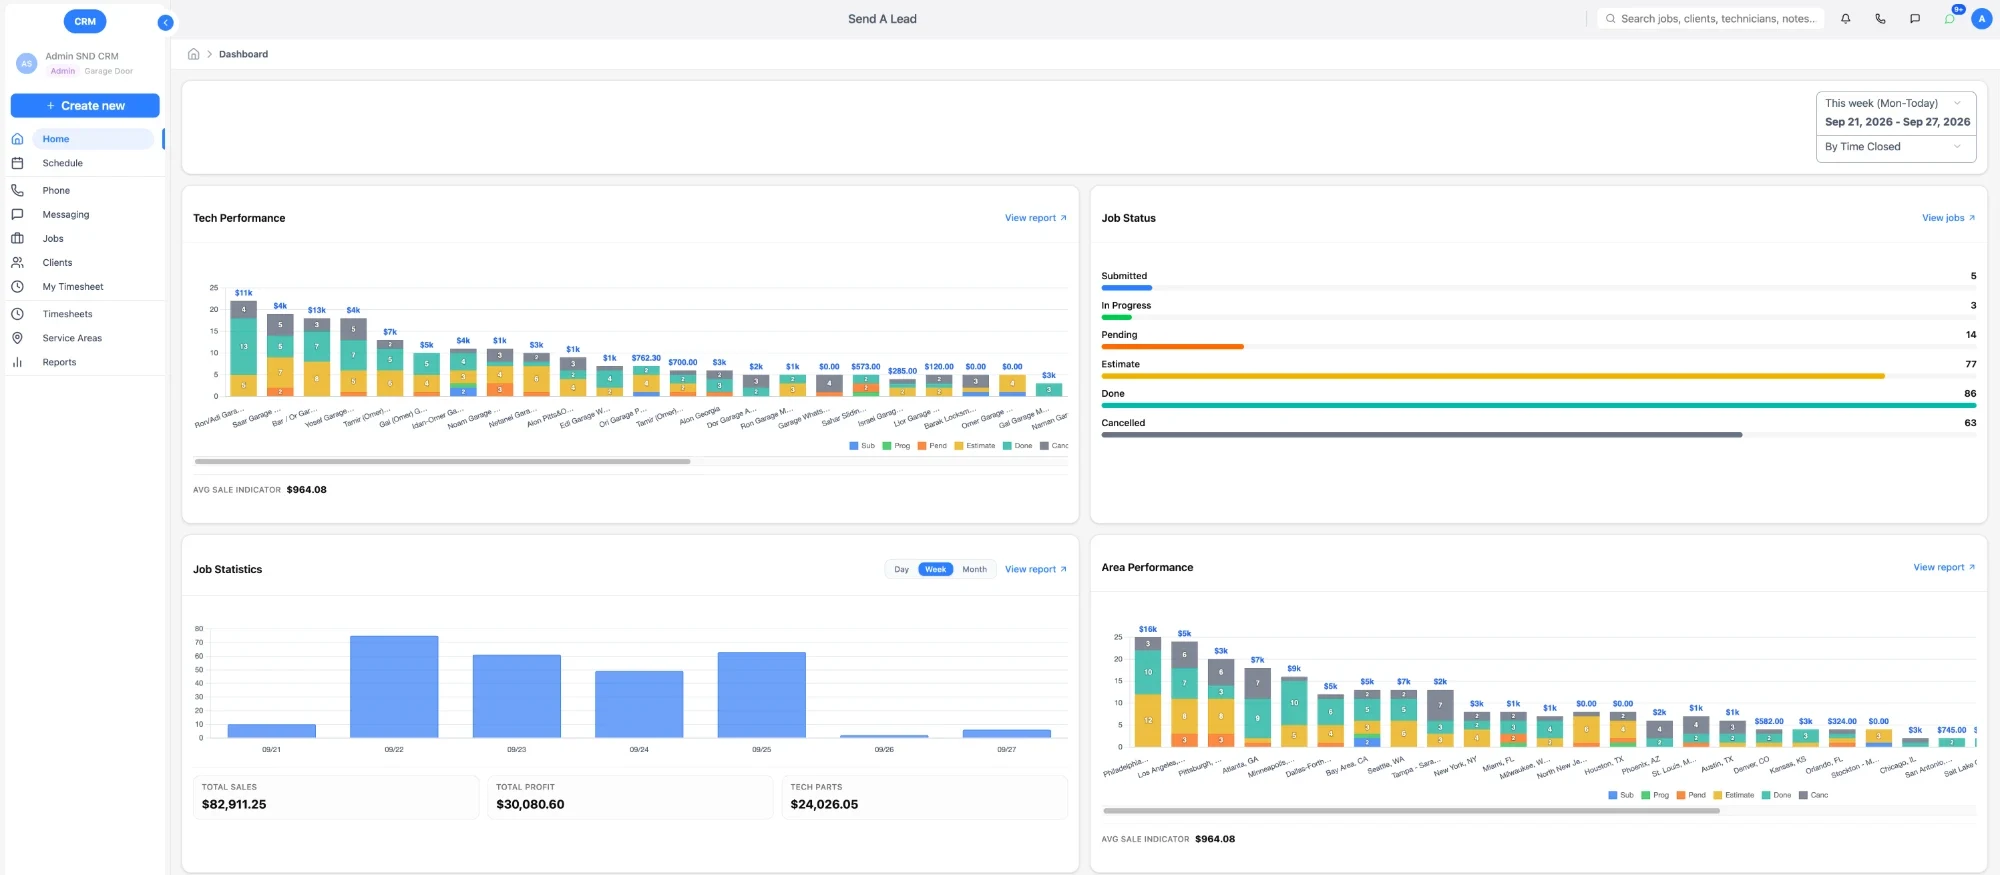Click the phone icon in top bar
Screen dimensions: 2000x875
click(x=1880, y=19)
